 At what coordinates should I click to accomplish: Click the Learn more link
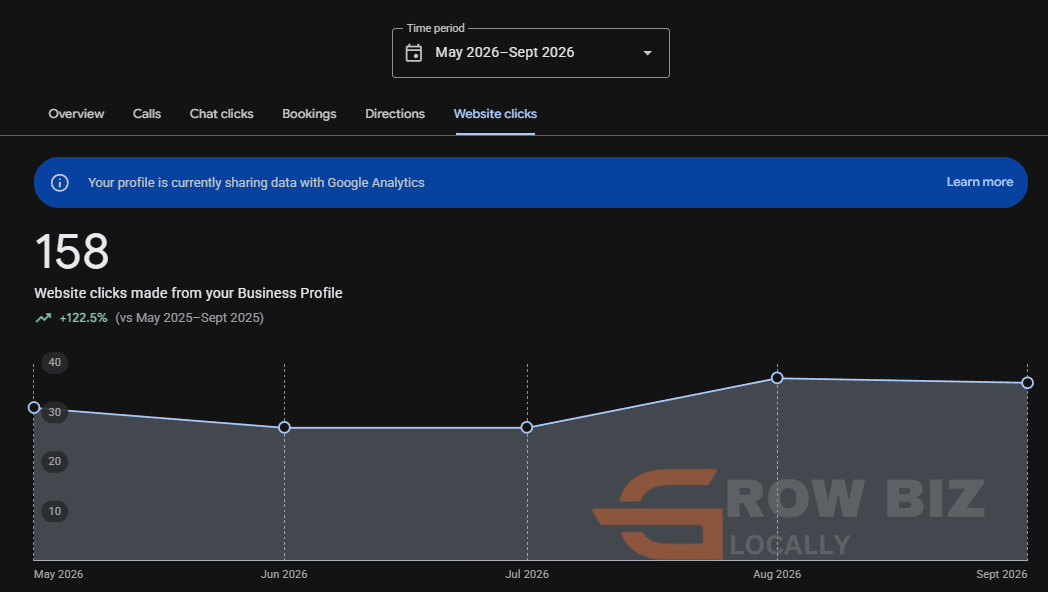pos(979,182)
